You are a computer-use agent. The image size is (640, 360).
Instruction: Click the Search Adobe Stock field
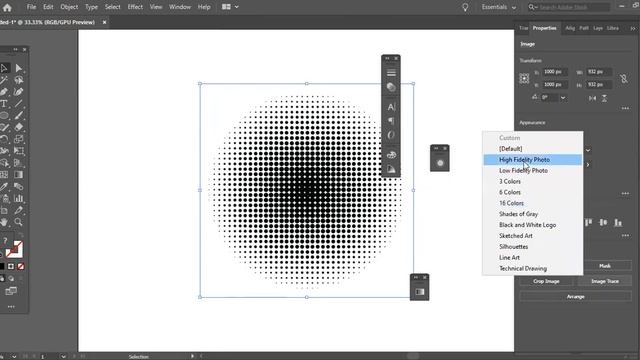(x=569, y=7)
